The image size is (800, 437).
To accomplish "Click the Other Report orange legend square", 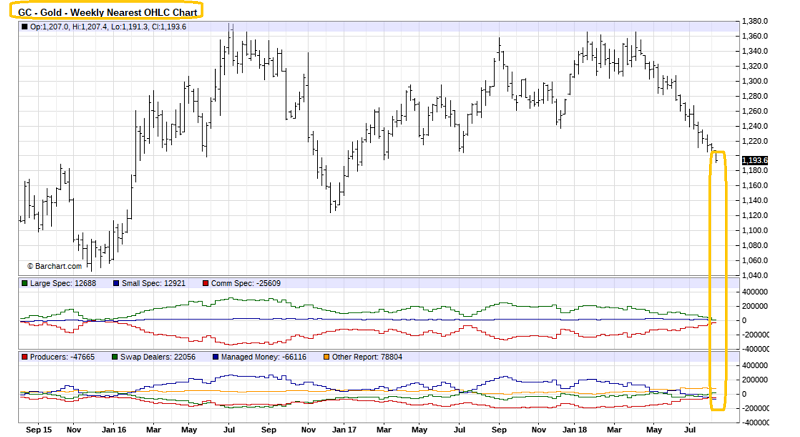I will [326, 357].
